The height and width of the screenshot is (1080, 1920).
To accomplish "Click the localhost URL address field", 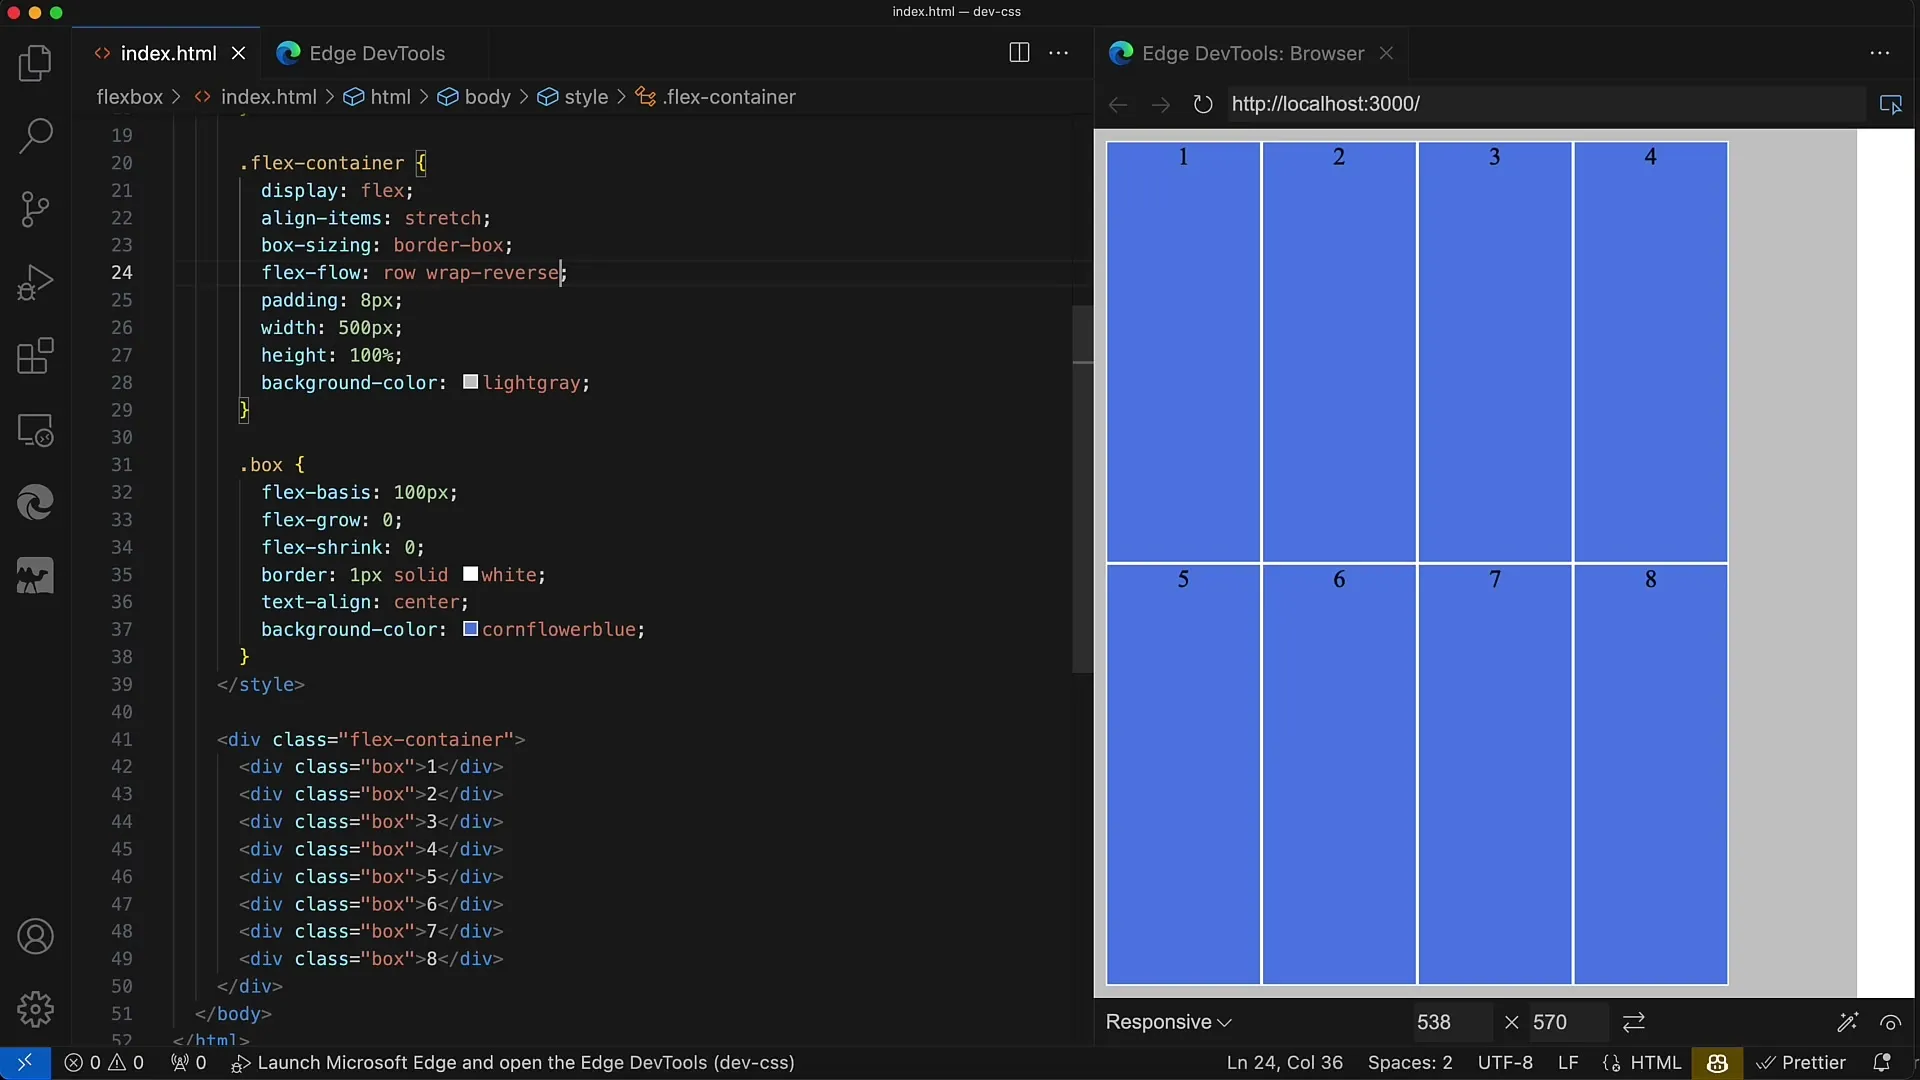I will 1545,104.
